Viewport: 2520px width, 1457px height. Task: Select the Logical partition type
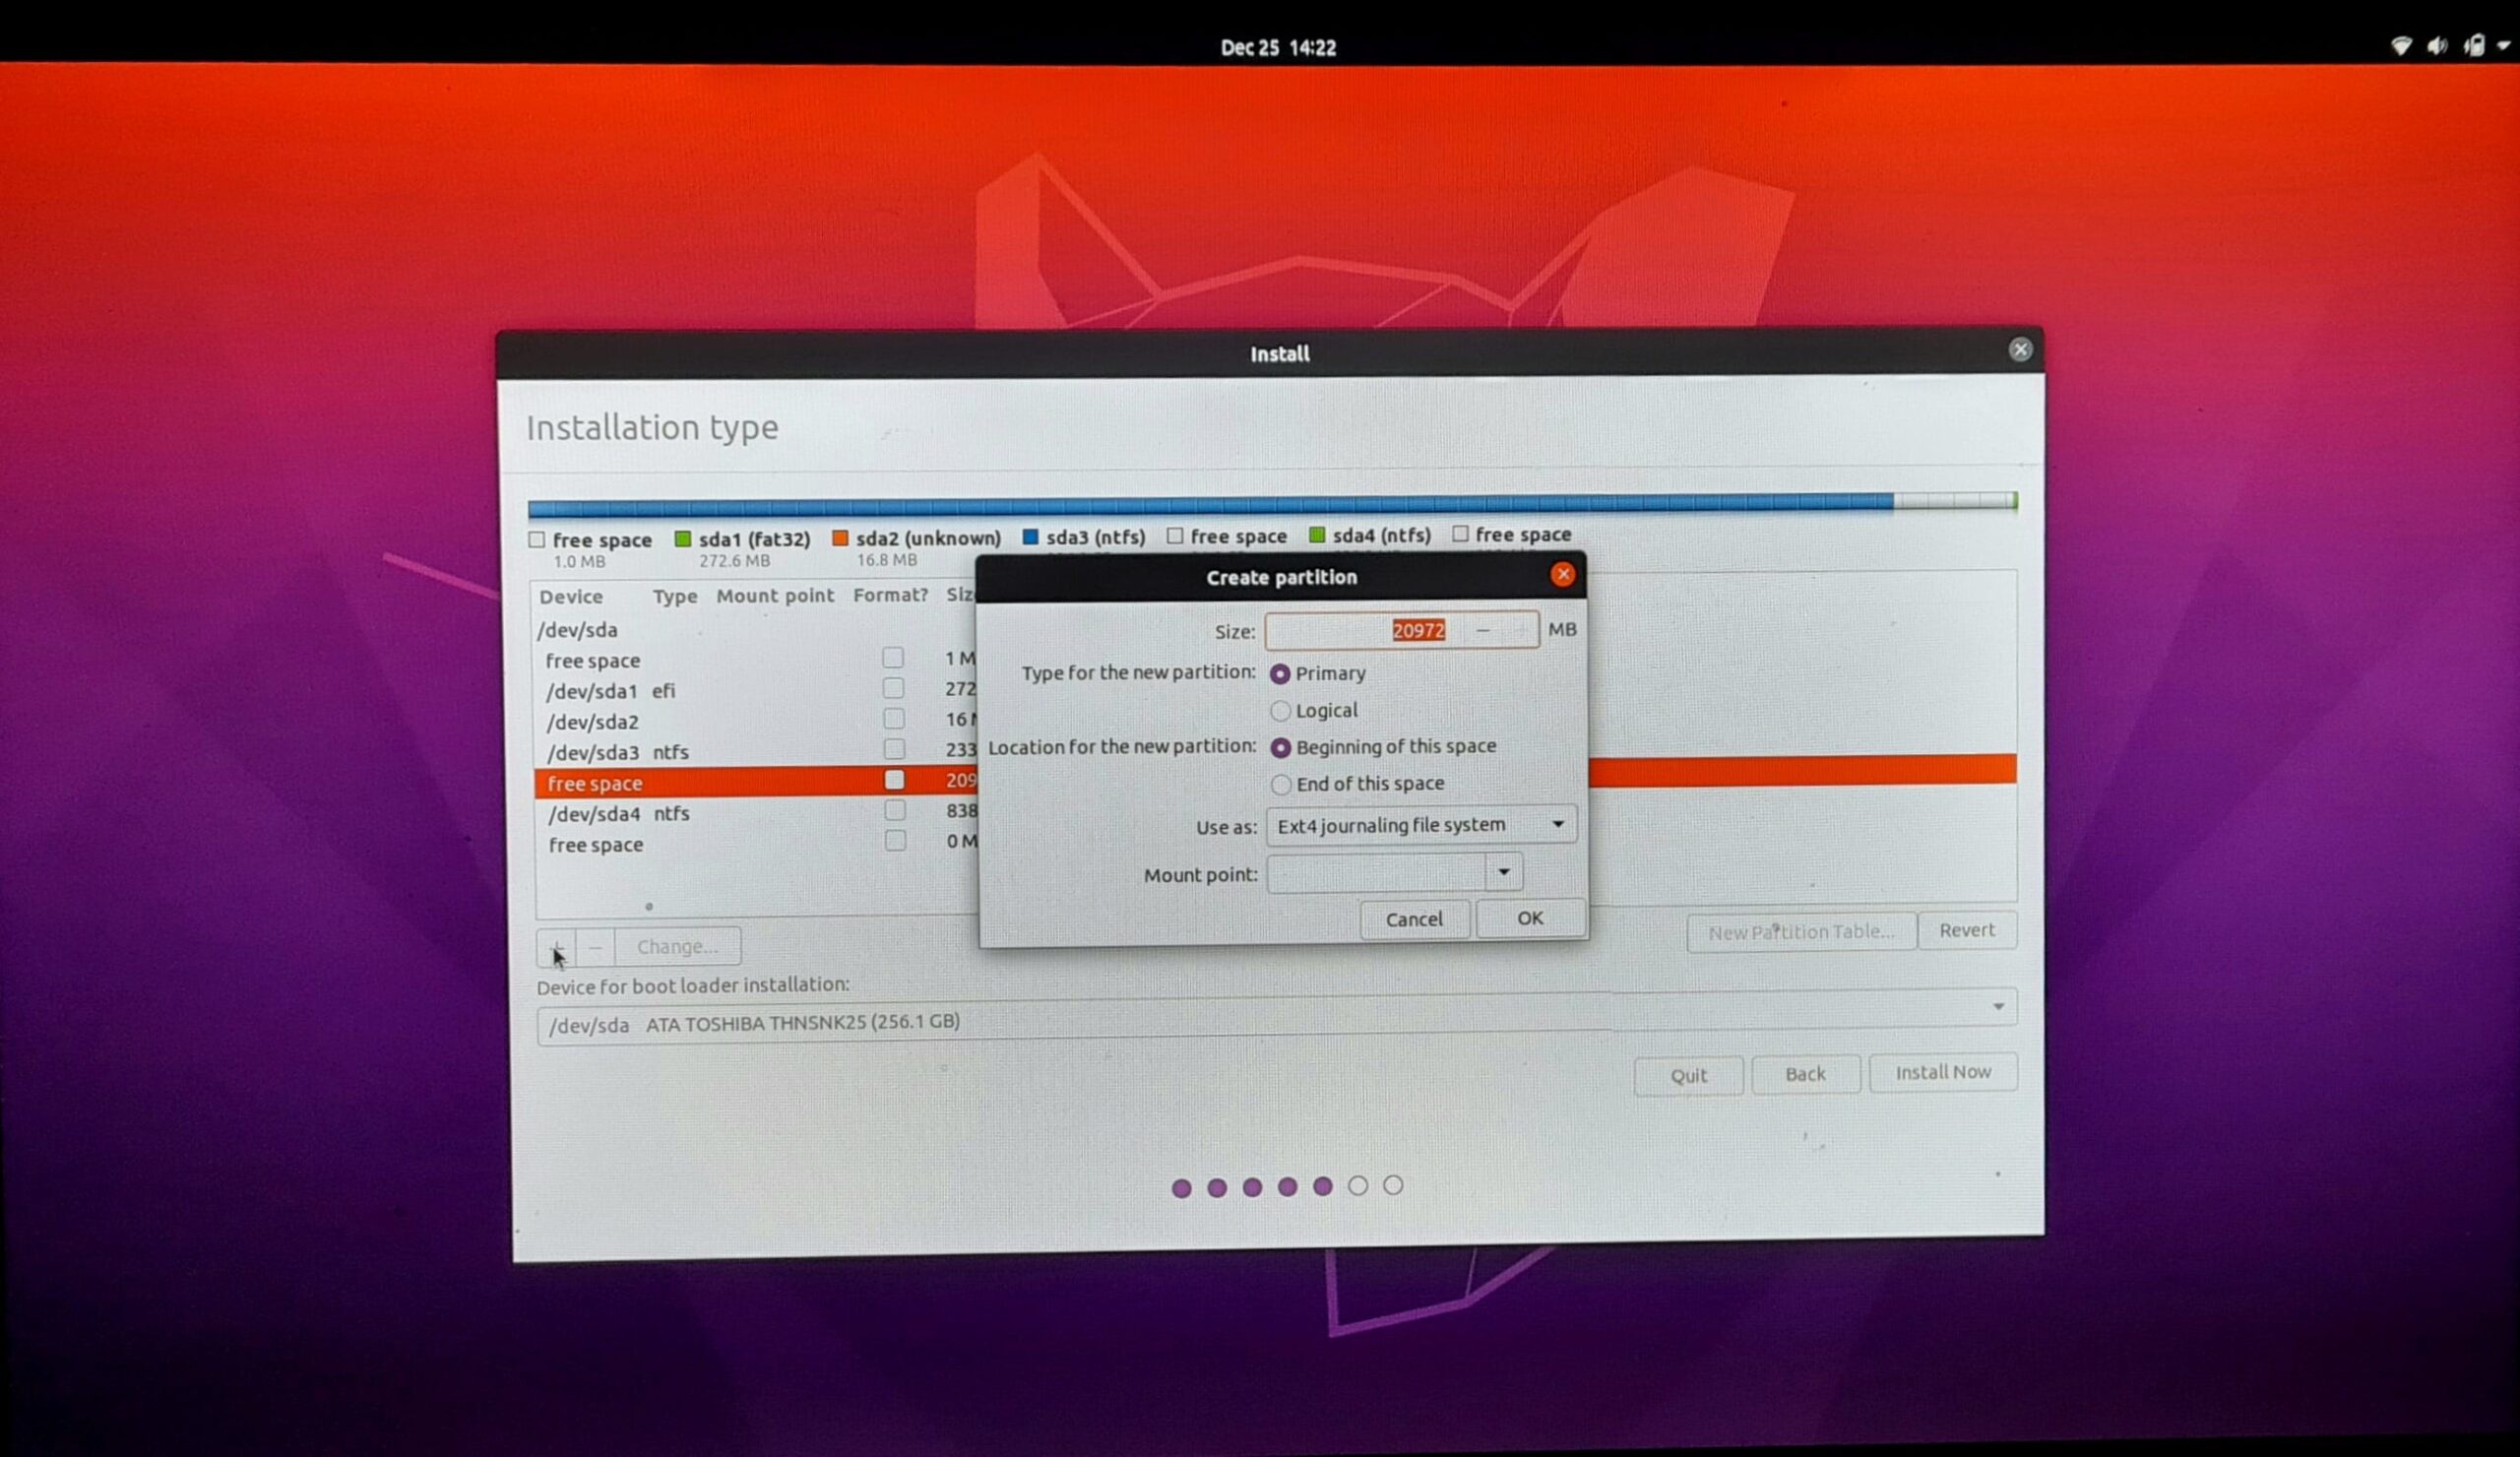(x=1280, y=711)
